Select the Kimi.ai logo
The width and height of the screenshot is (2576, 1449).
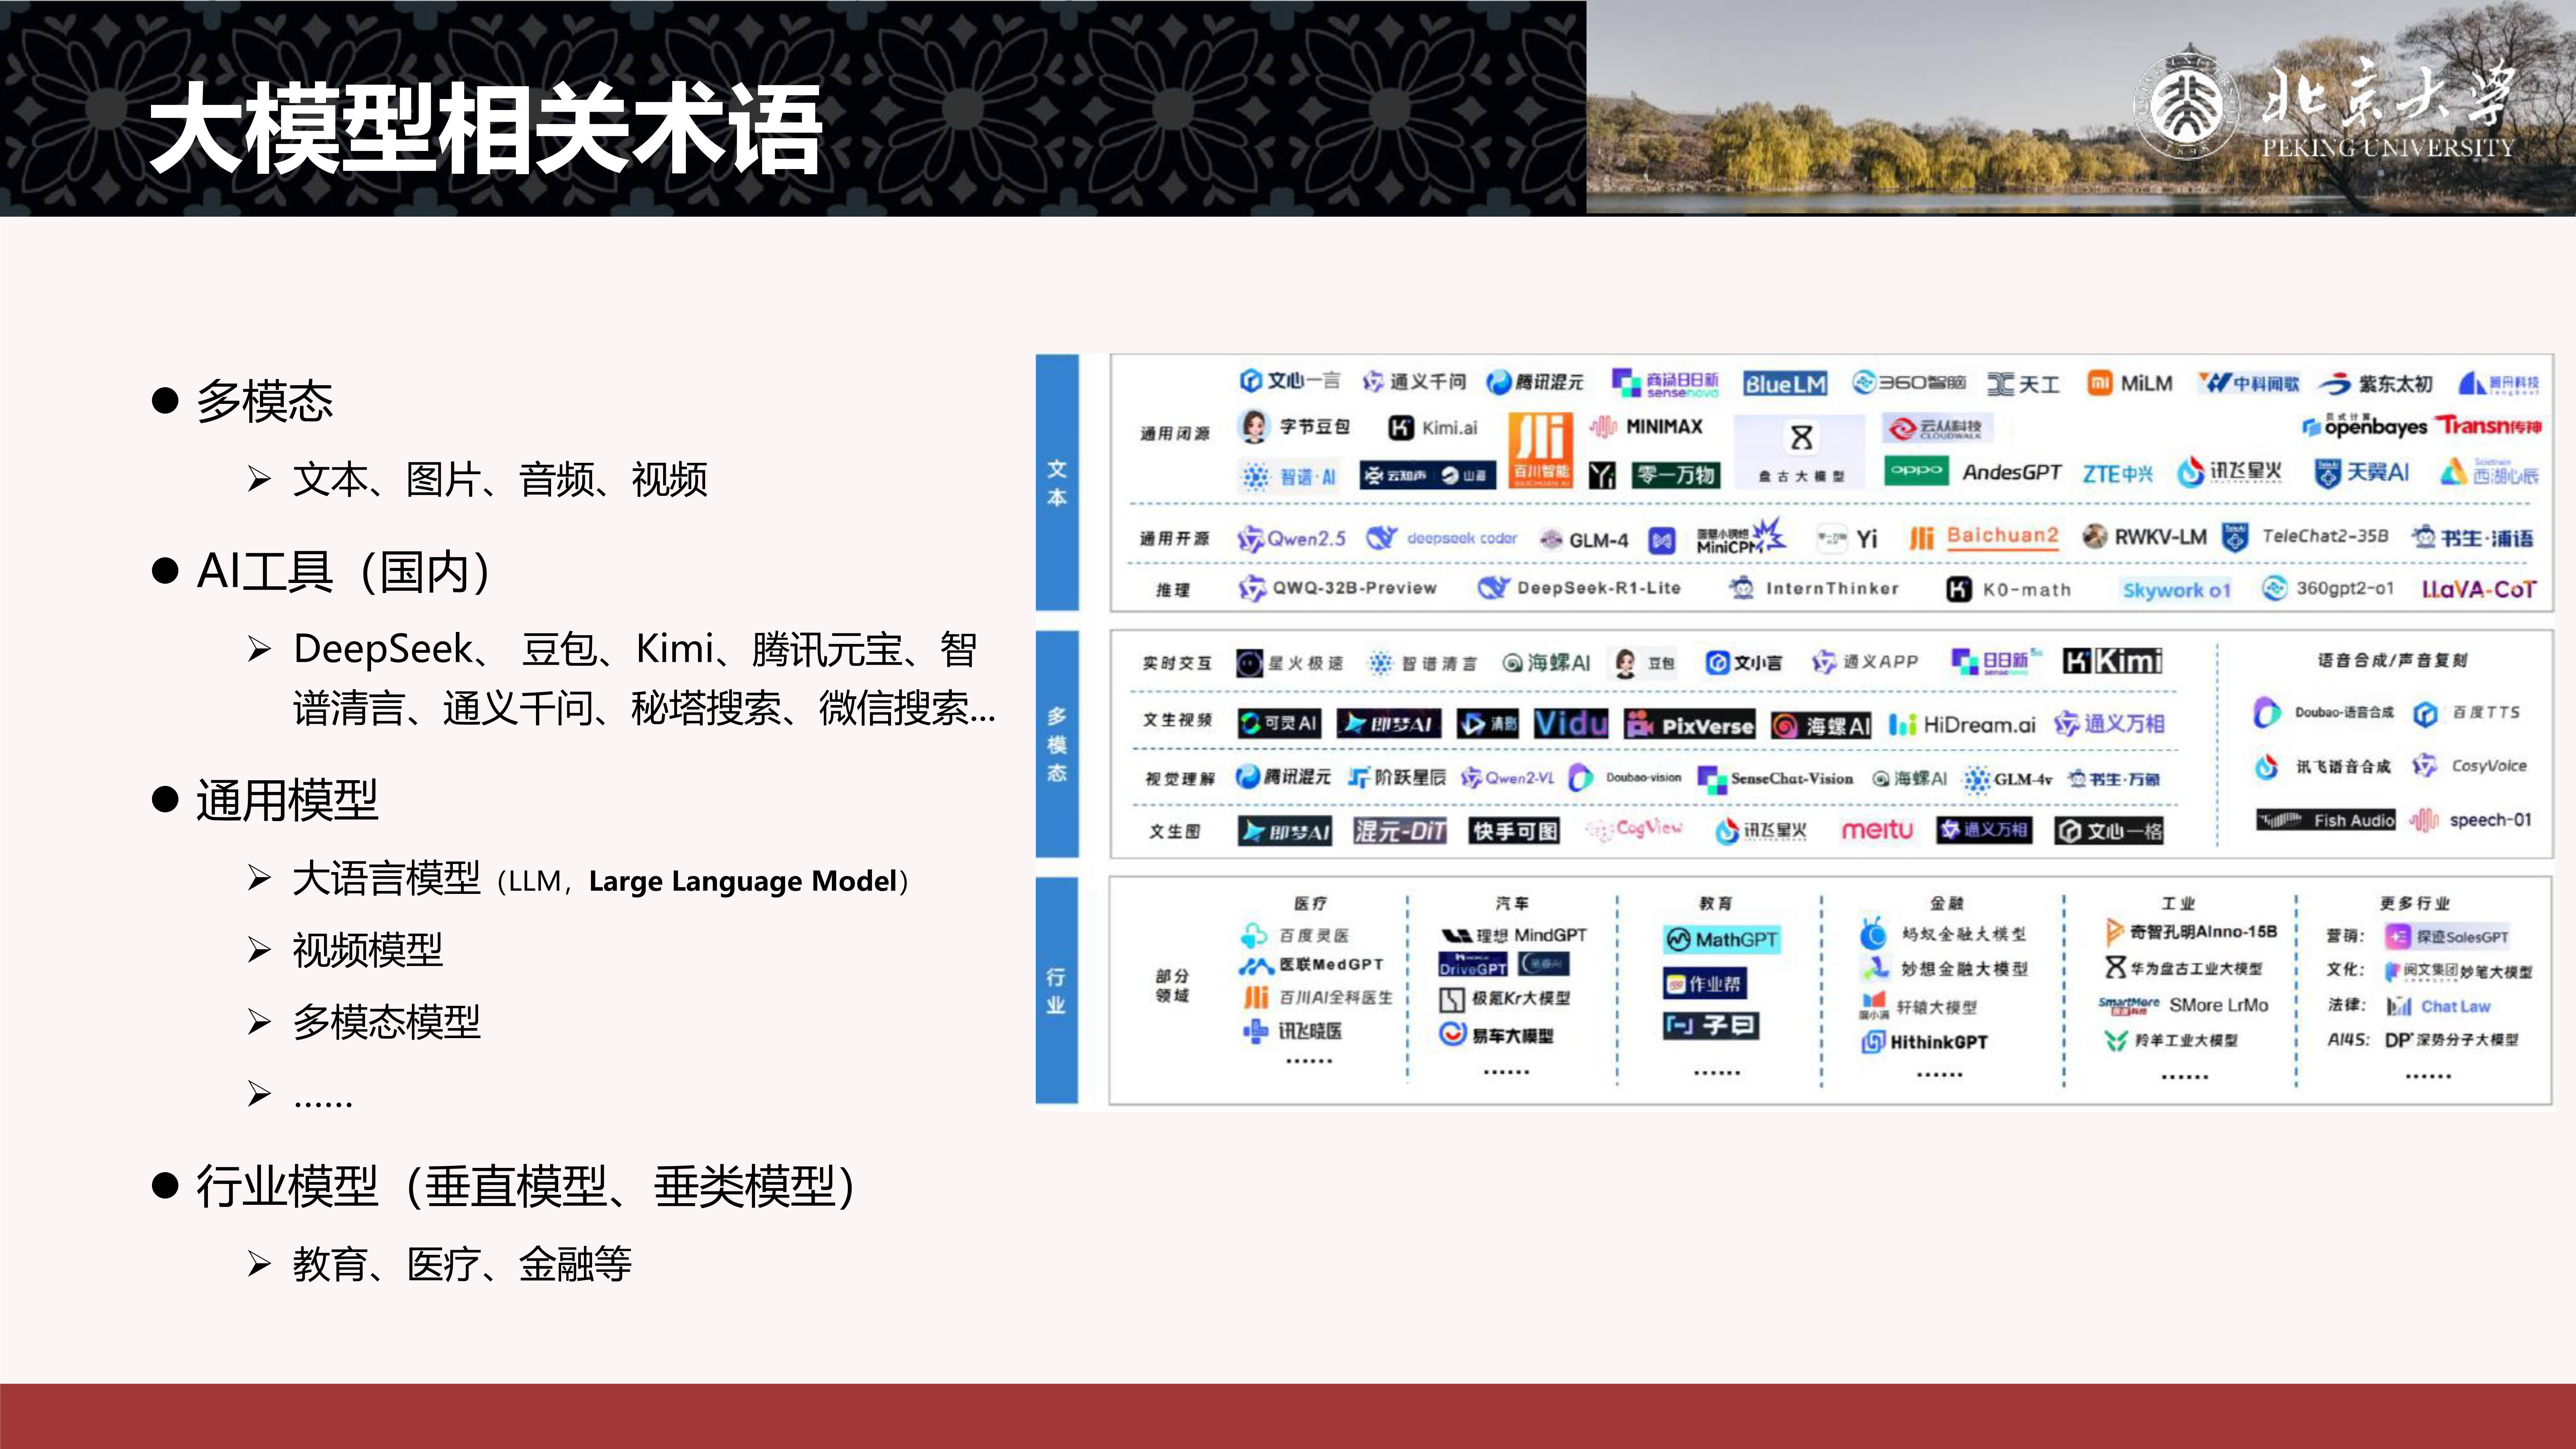pos(1433,428)
